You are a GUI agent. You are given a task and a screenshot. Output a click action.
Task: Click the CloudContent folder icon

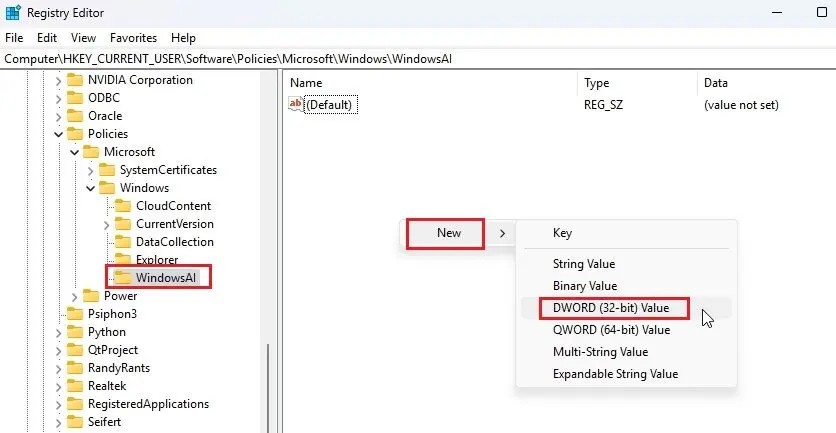pyautogui.click(x=122, y=206)
